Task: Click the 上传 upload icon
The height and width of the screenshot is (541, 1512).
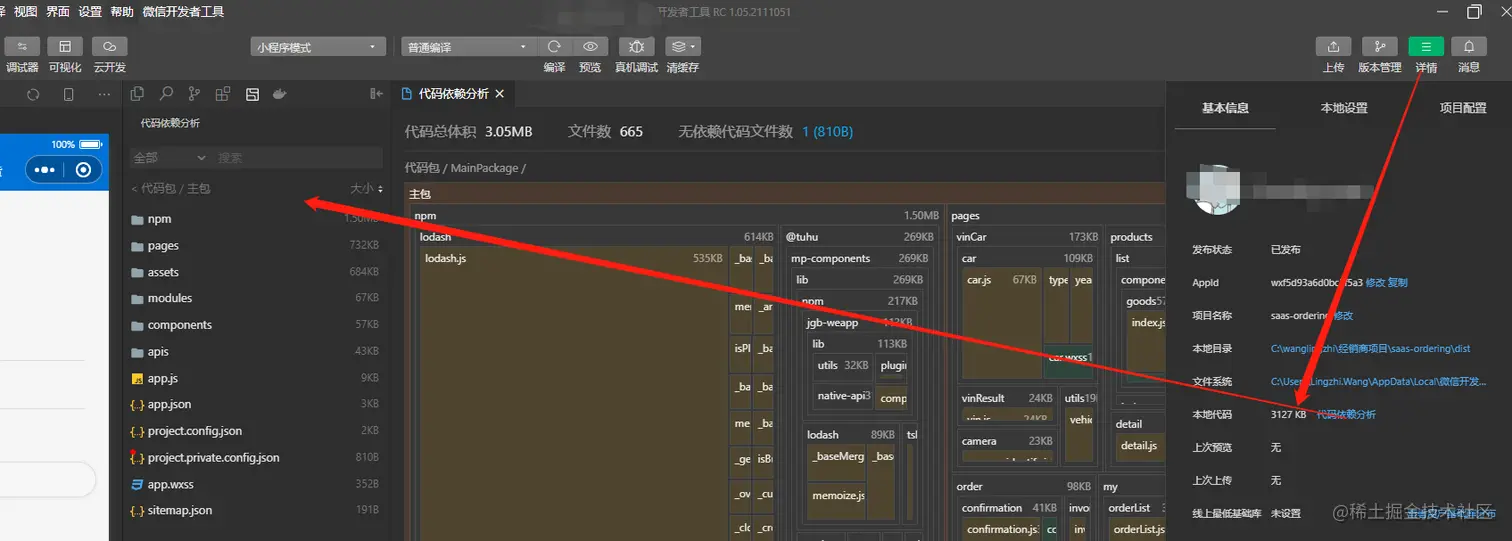Action: [x=1333, y=46]
